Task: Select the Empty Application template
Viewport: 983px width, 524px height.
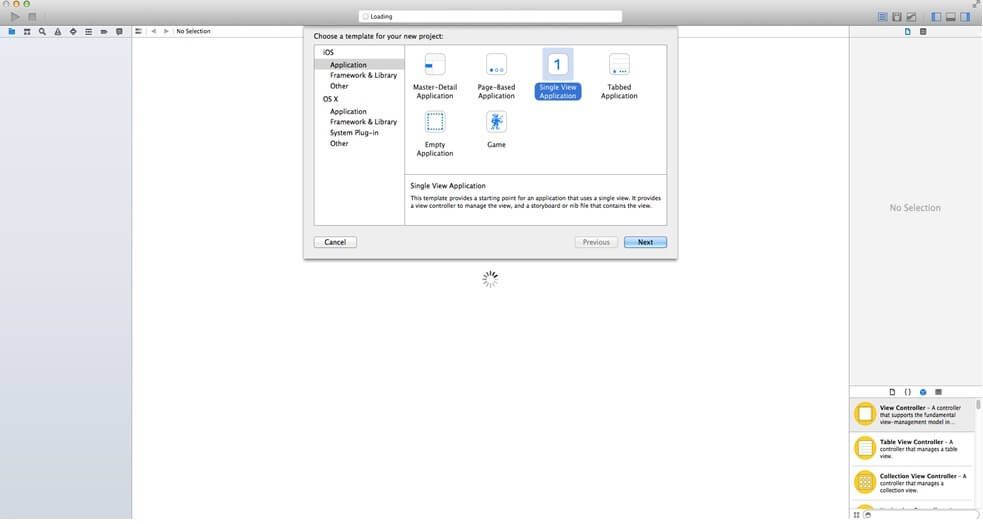Action: [435, 134]
